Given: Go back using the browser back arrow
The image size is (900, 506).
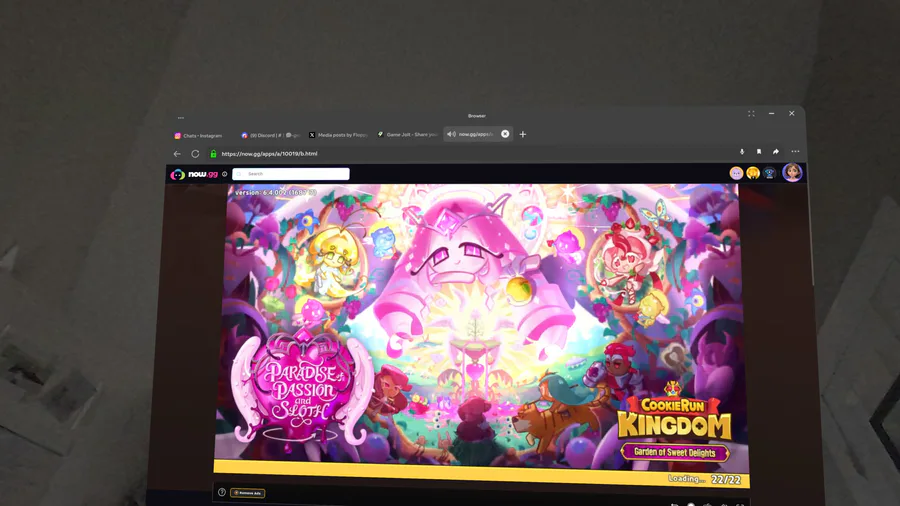Looking at the screenshot, I should pyautogui.click(x=177, y=154).
